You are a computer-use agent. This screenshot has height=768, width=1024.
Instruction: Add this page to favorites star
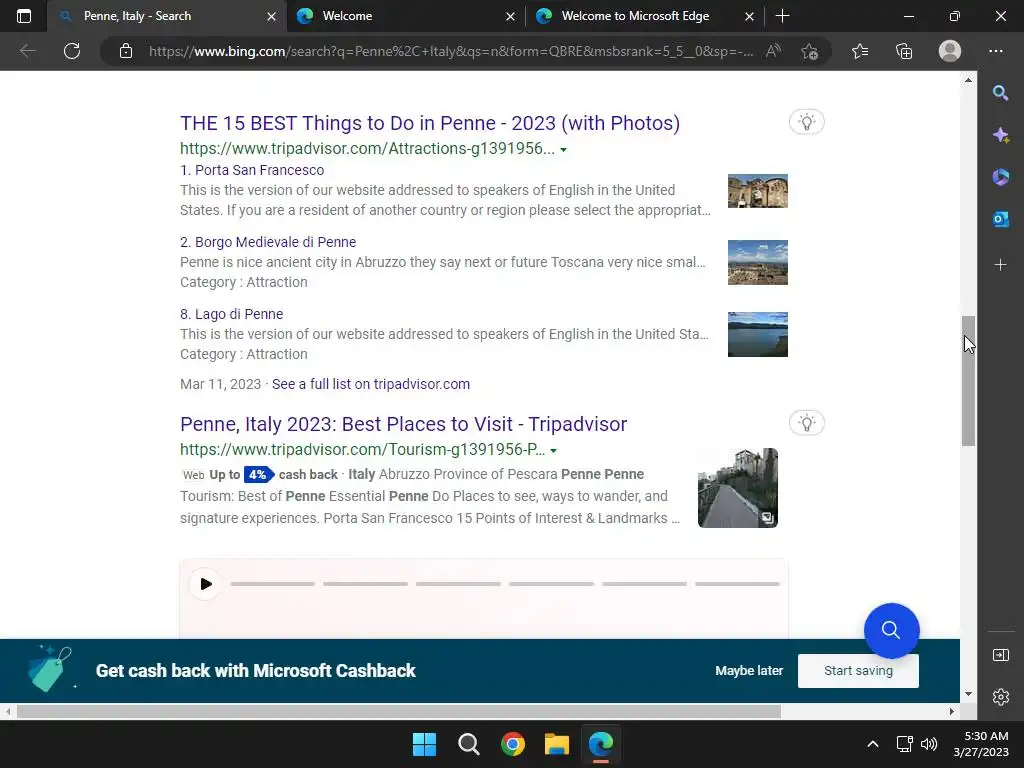tap(810, 51)
